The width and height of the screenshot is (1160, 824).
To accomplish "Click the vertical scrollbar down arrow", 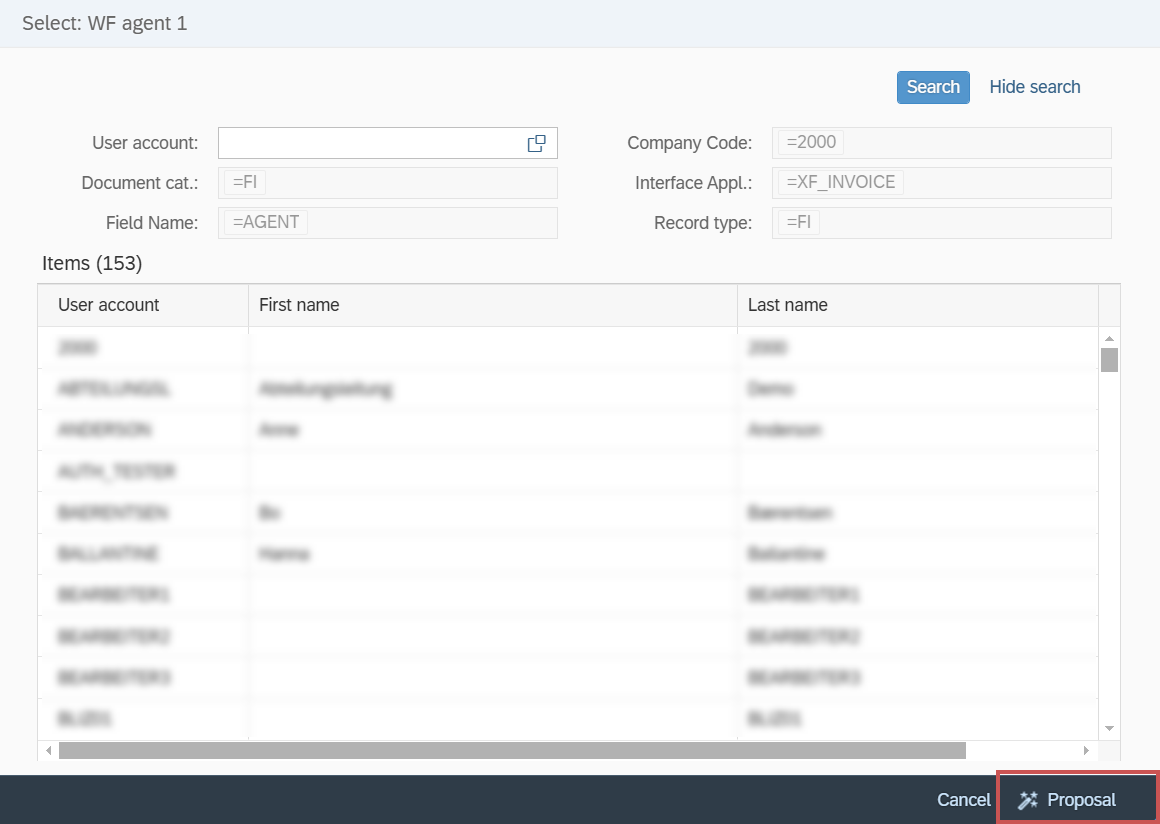I will 1109,728.
